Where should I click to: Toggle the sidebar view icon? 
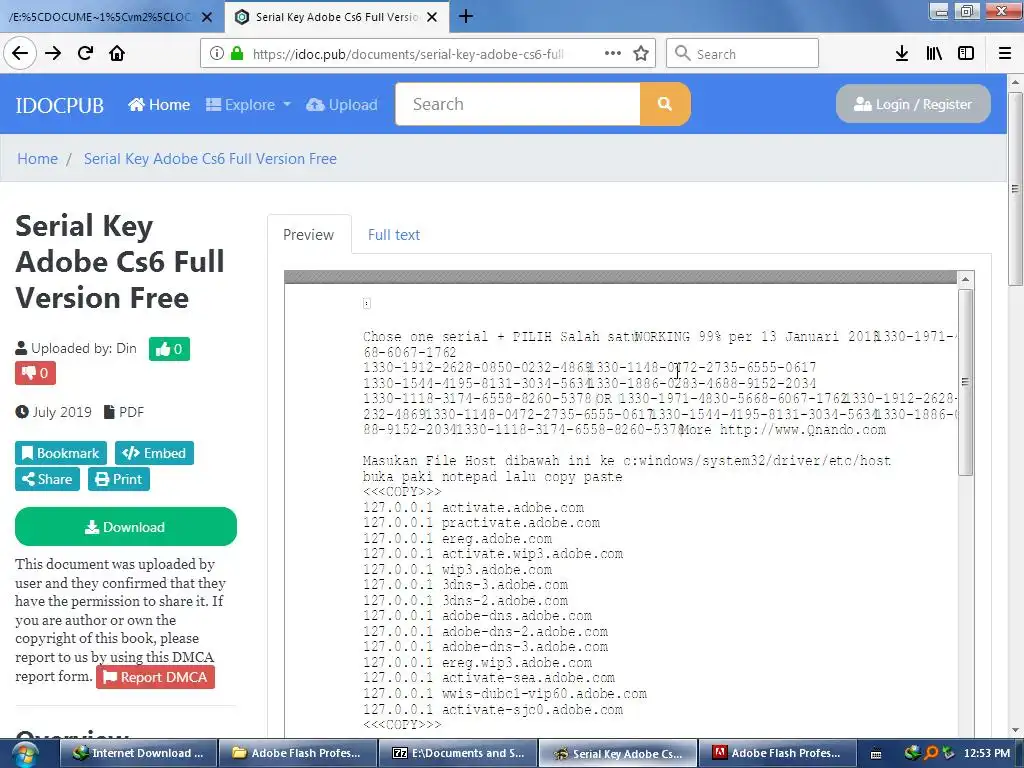pyautogui.click(x=966, y=53)
